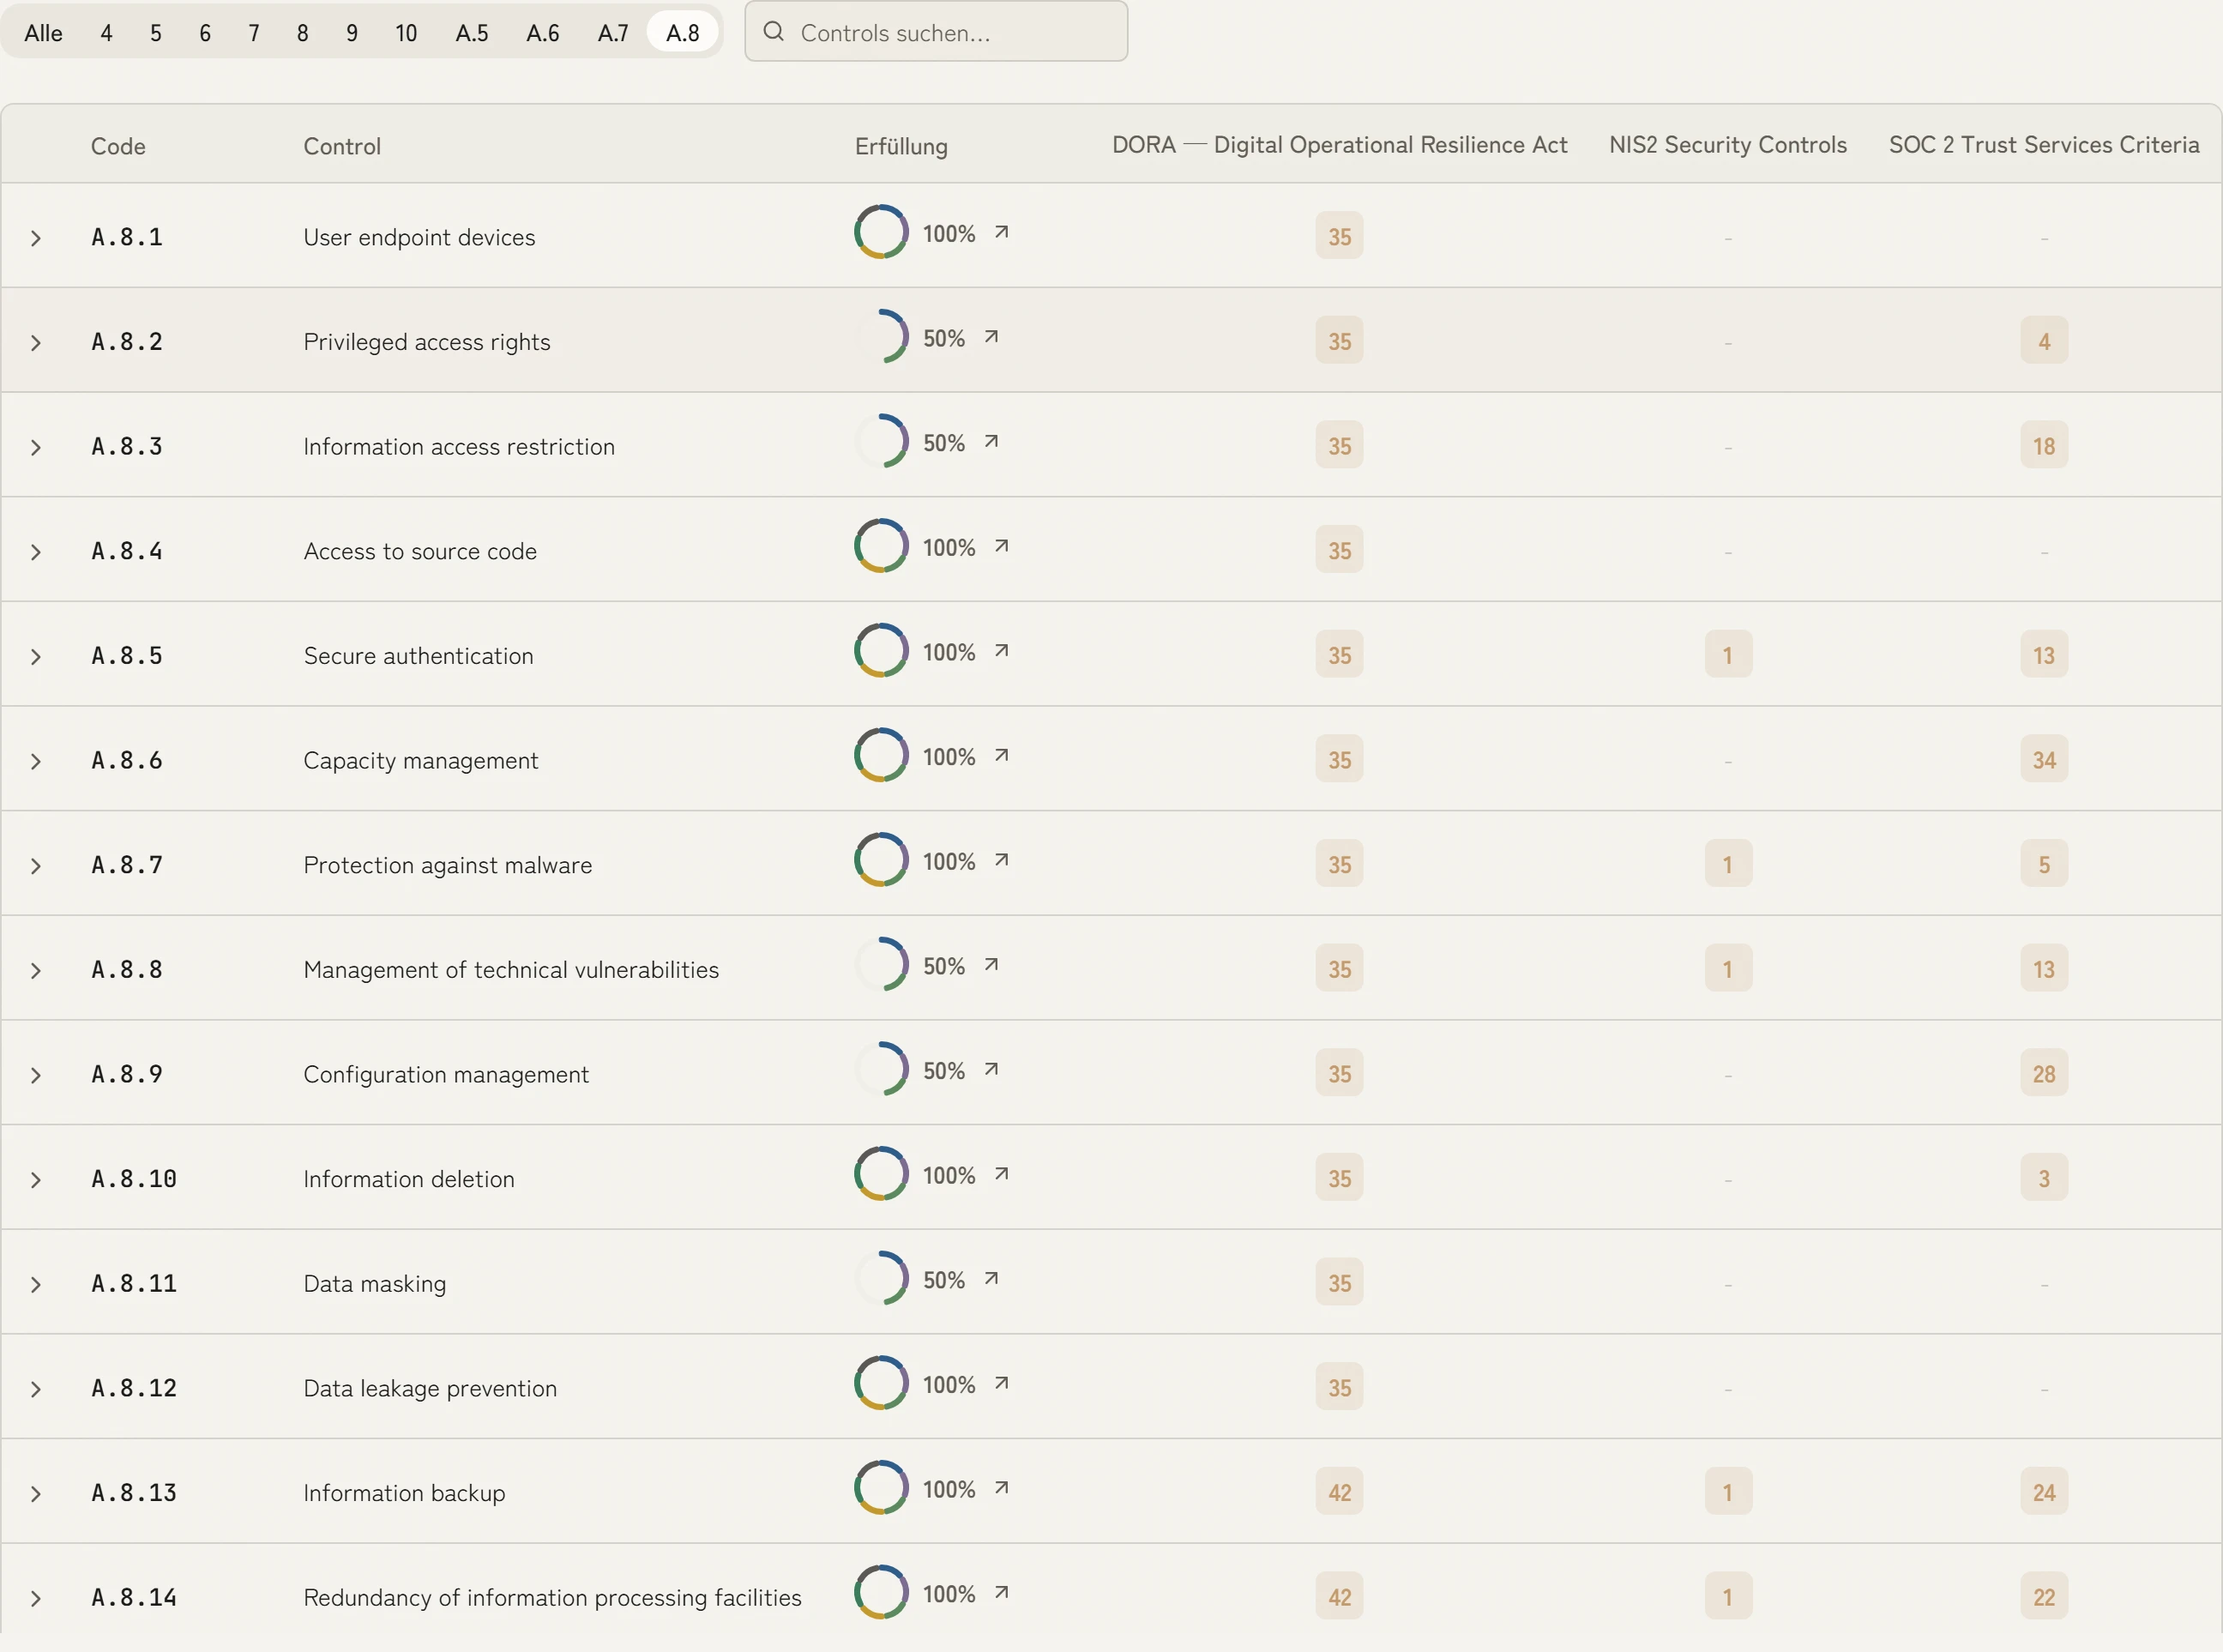Open the arrow icon for Information deletion

tap(1001, 1174)
